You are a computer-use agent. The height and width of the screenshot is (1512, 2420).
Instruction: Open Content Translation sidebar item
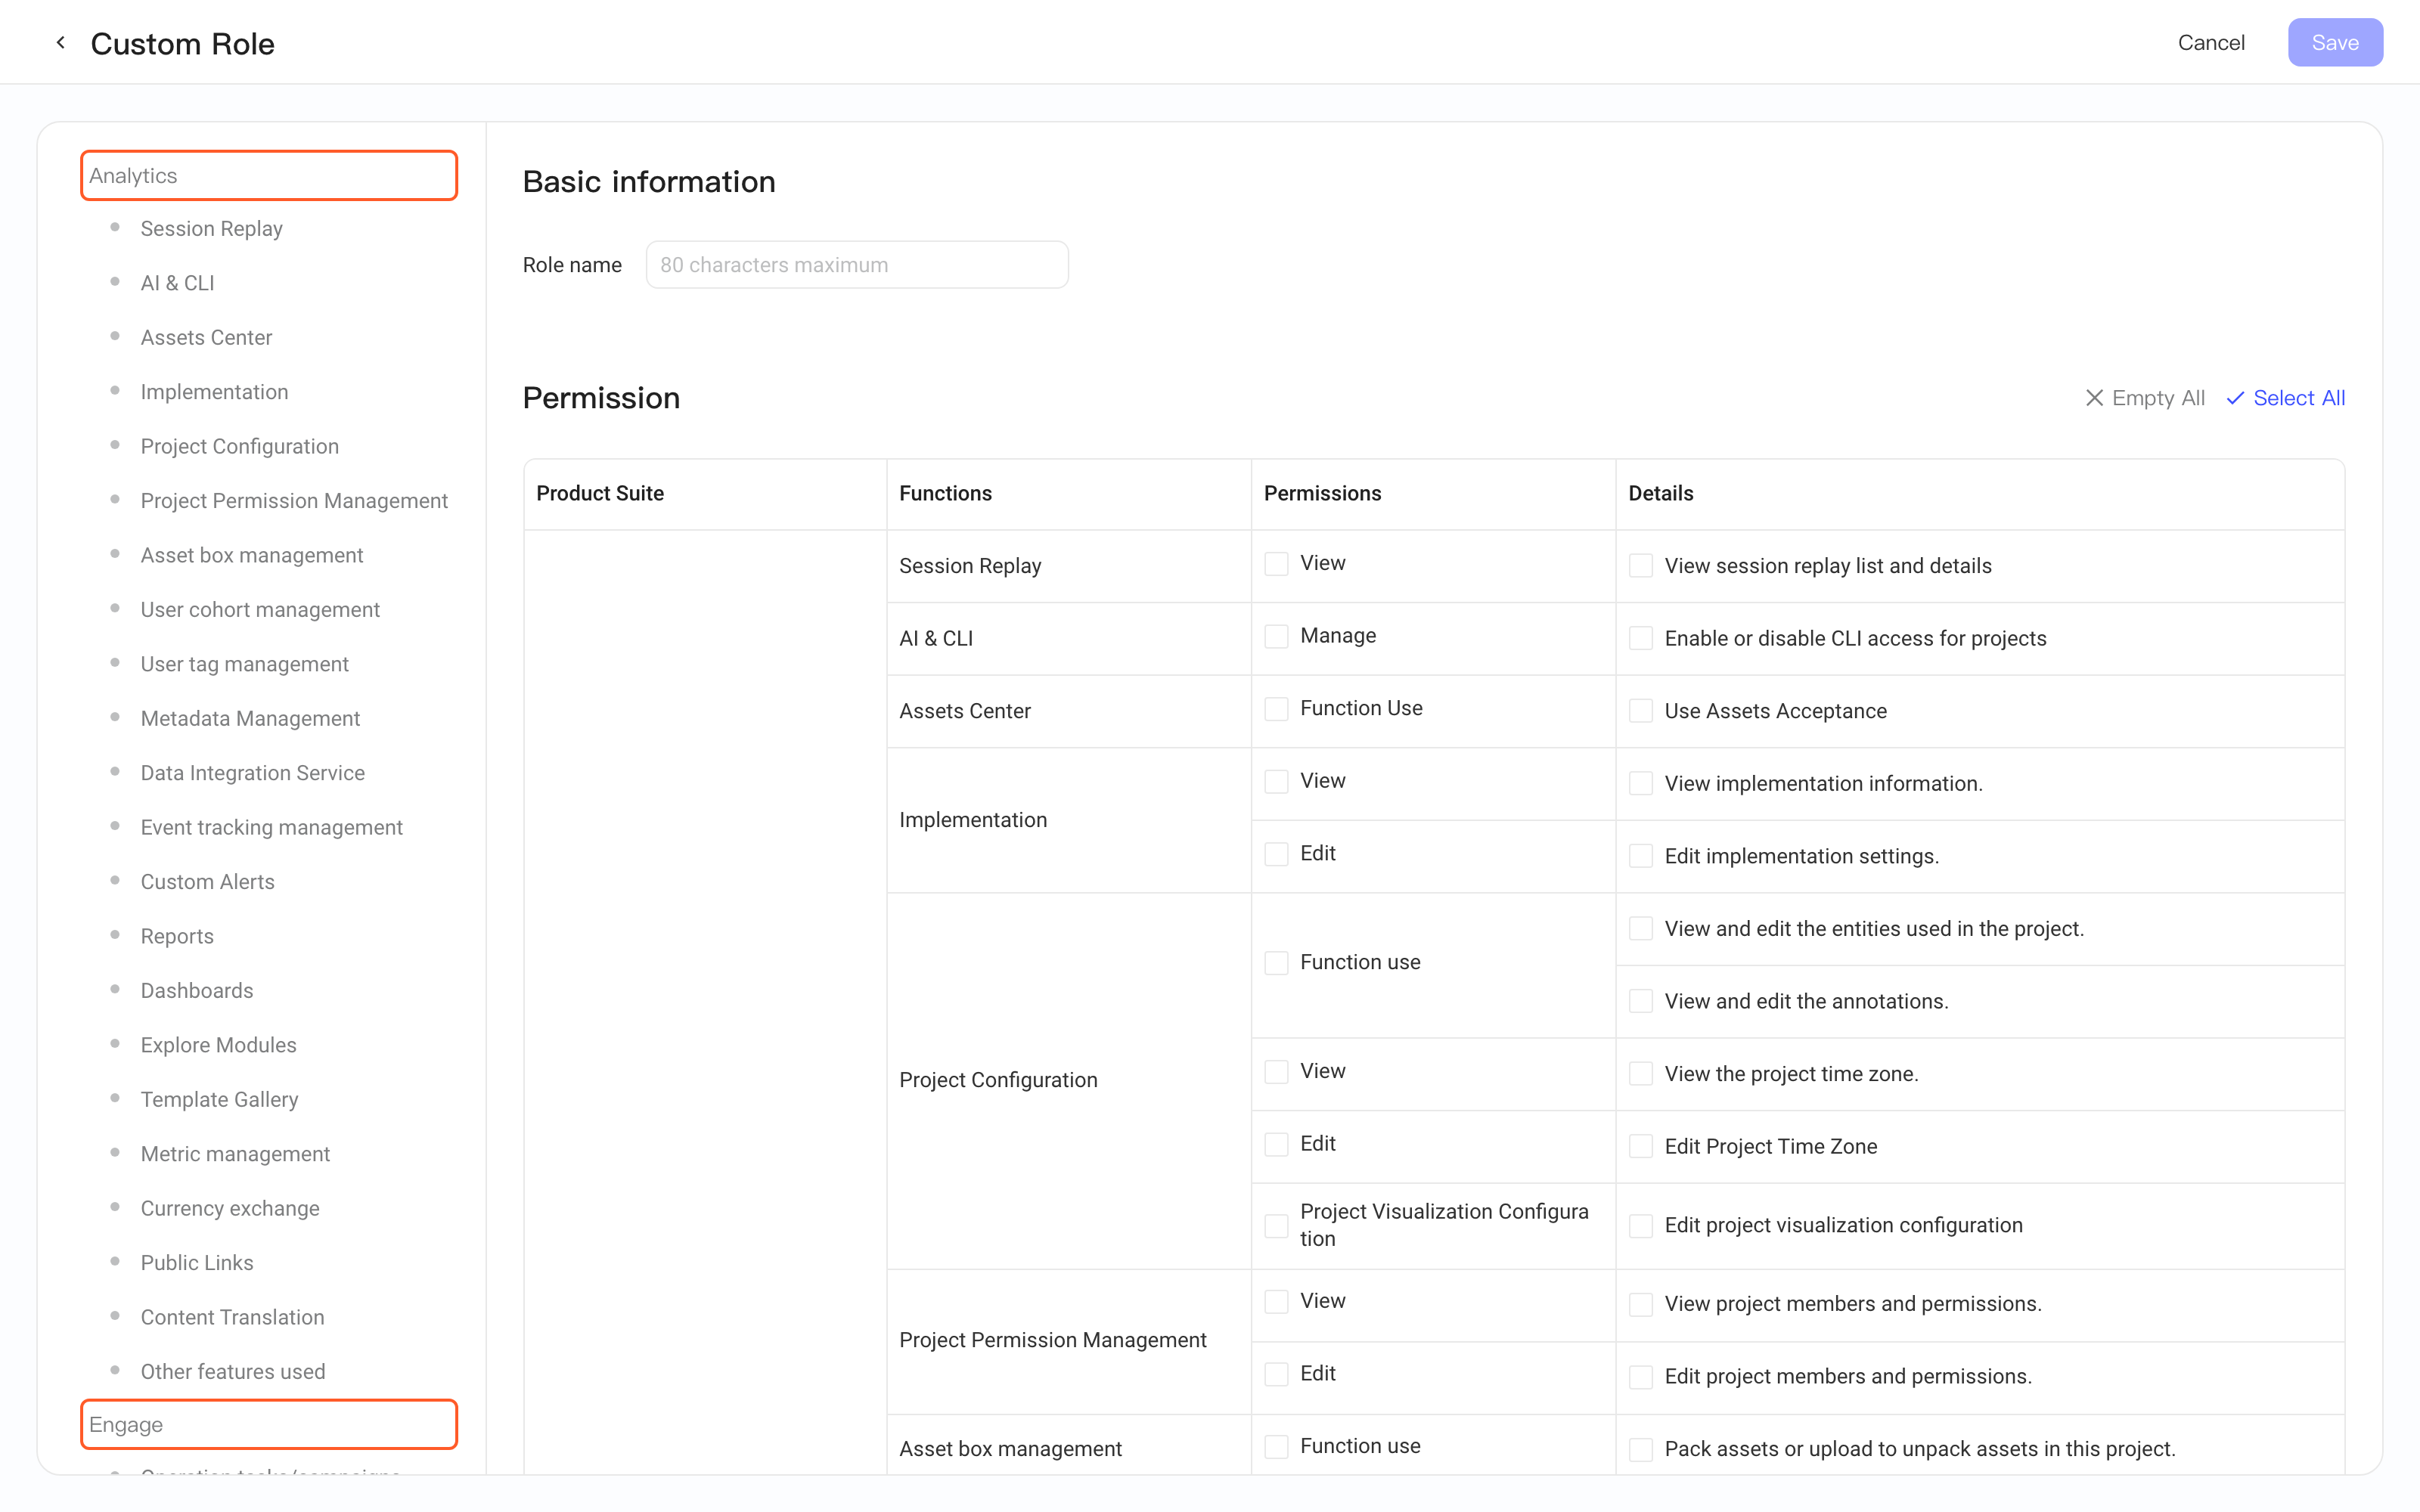pos(232,1318)
